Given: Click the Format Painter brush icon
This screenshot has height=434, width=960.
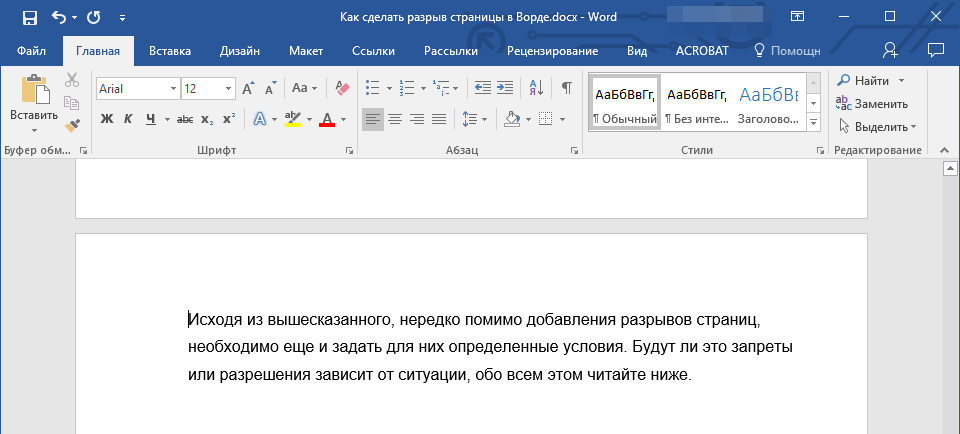Looking at the screenshot, I should tap(72, 126).
